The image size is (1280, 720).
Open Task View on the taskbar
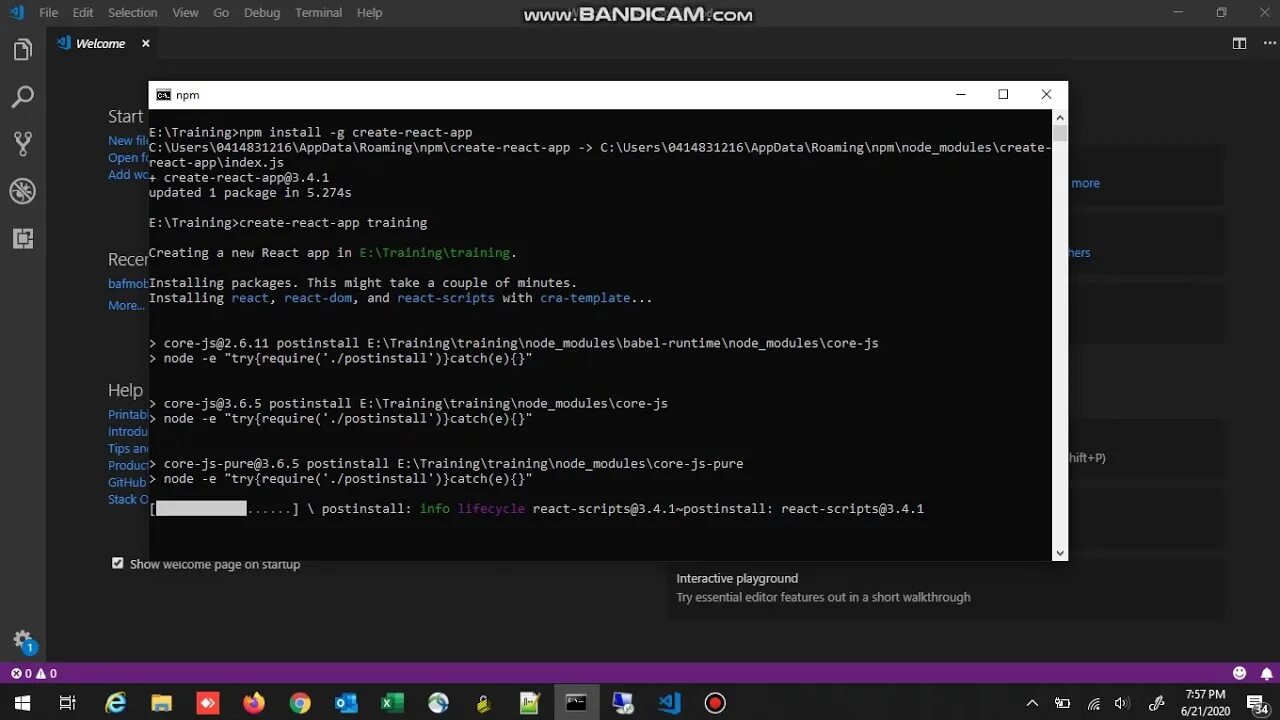point(67,703)
